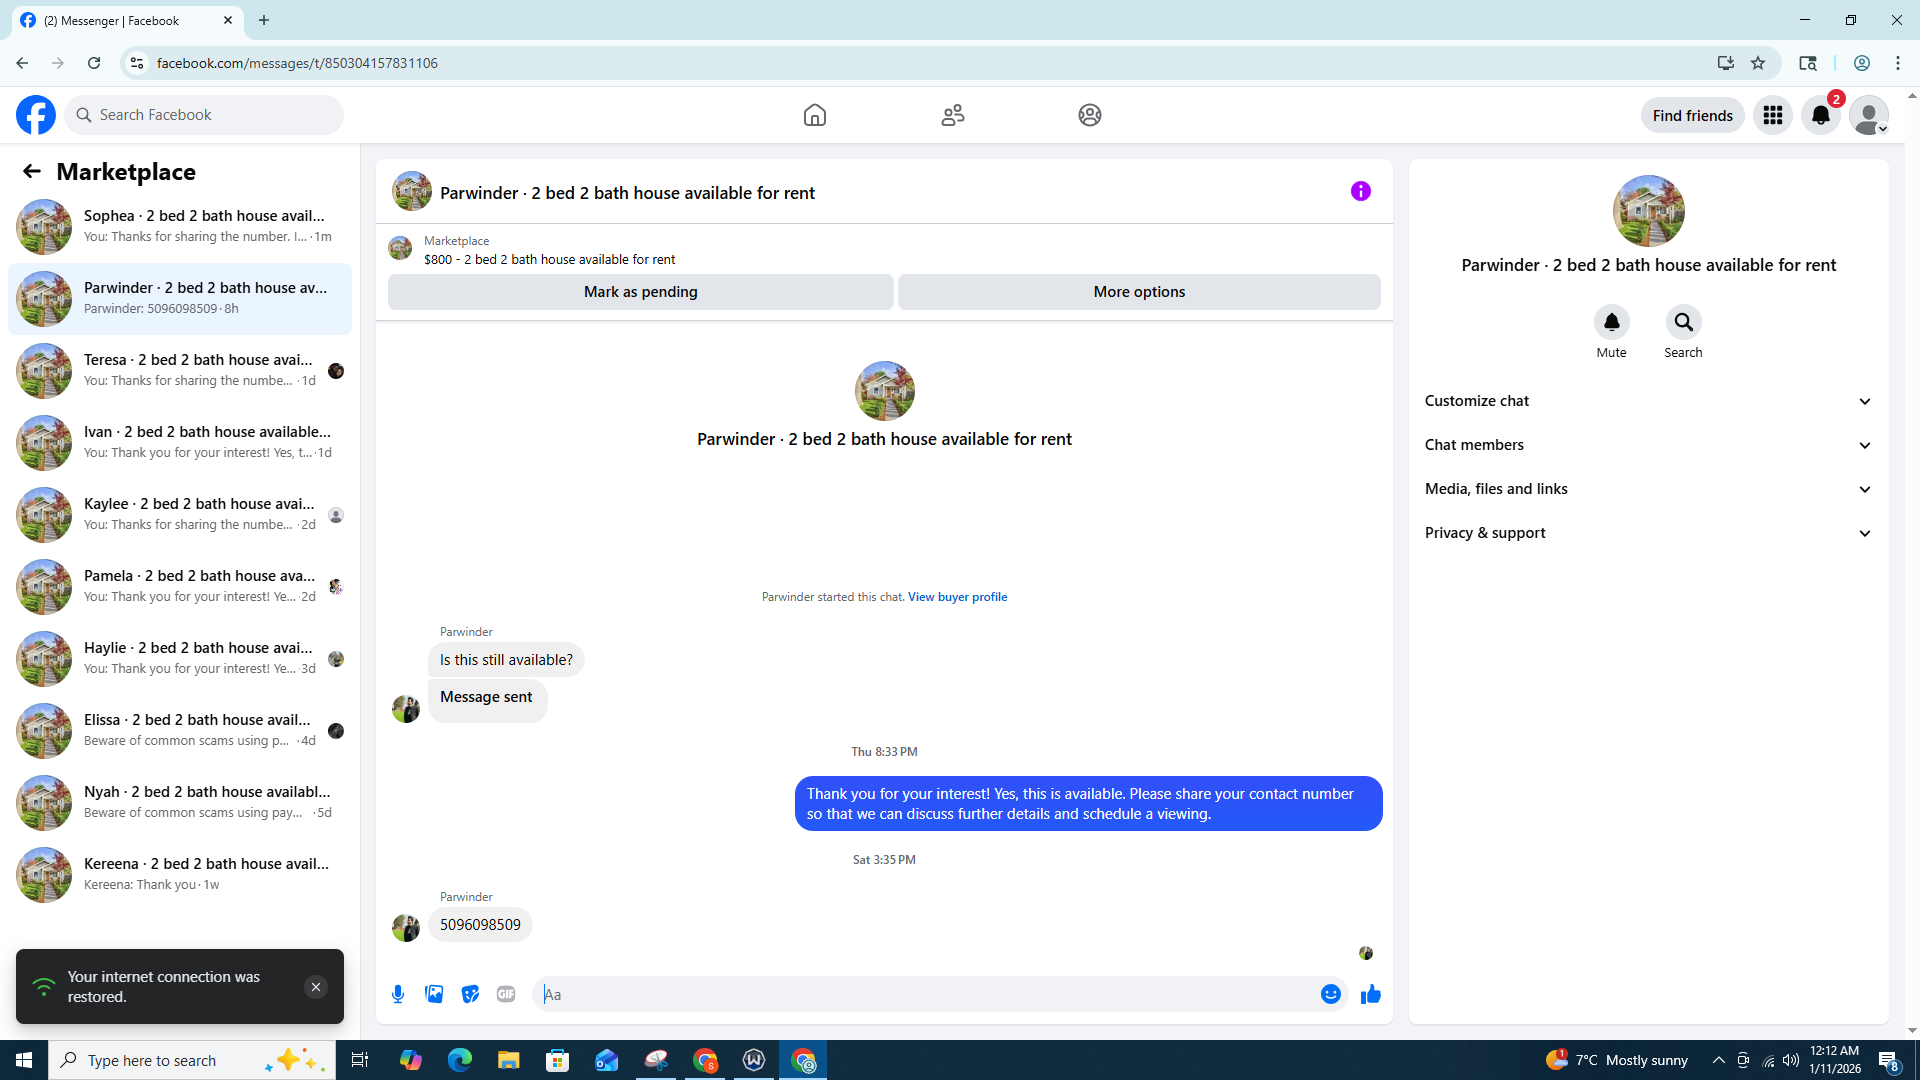Click the 5096098509 phone number message

pyautogui.click(x=480, y=925)
